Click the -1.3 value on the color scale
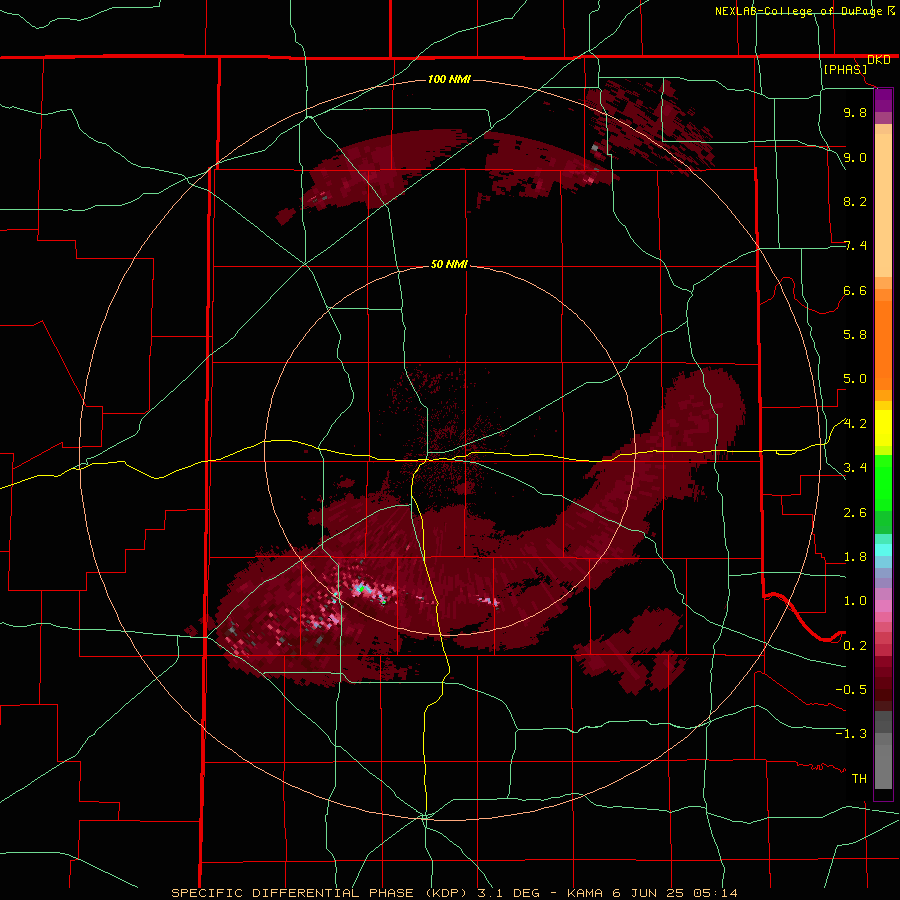Image resolution: width=900 pixels, height=900 pixels. [x=851, y=734]
